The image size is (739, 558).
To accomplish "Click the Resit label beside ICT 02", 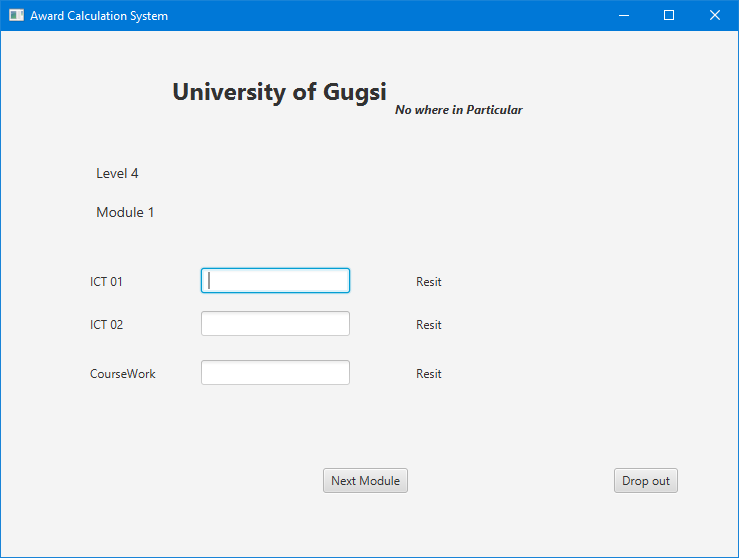I will (428, 325).
